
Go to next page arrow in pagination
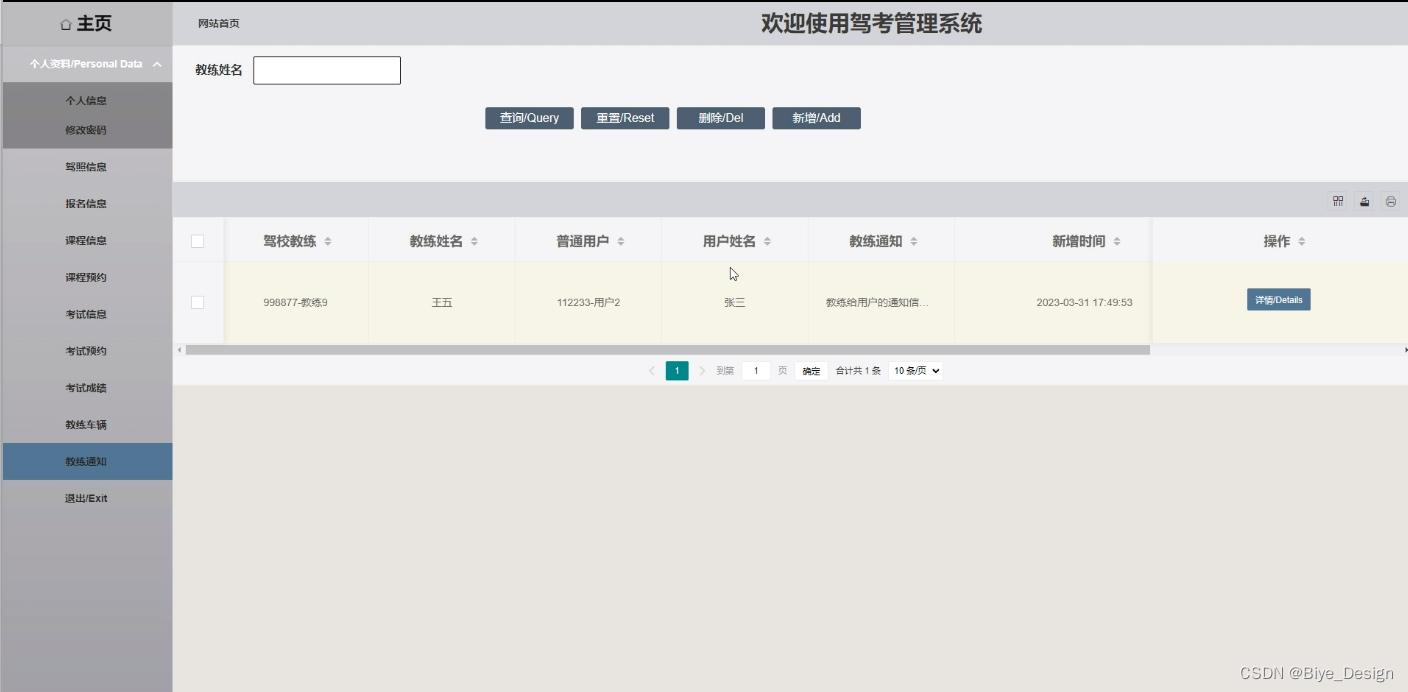702,371
